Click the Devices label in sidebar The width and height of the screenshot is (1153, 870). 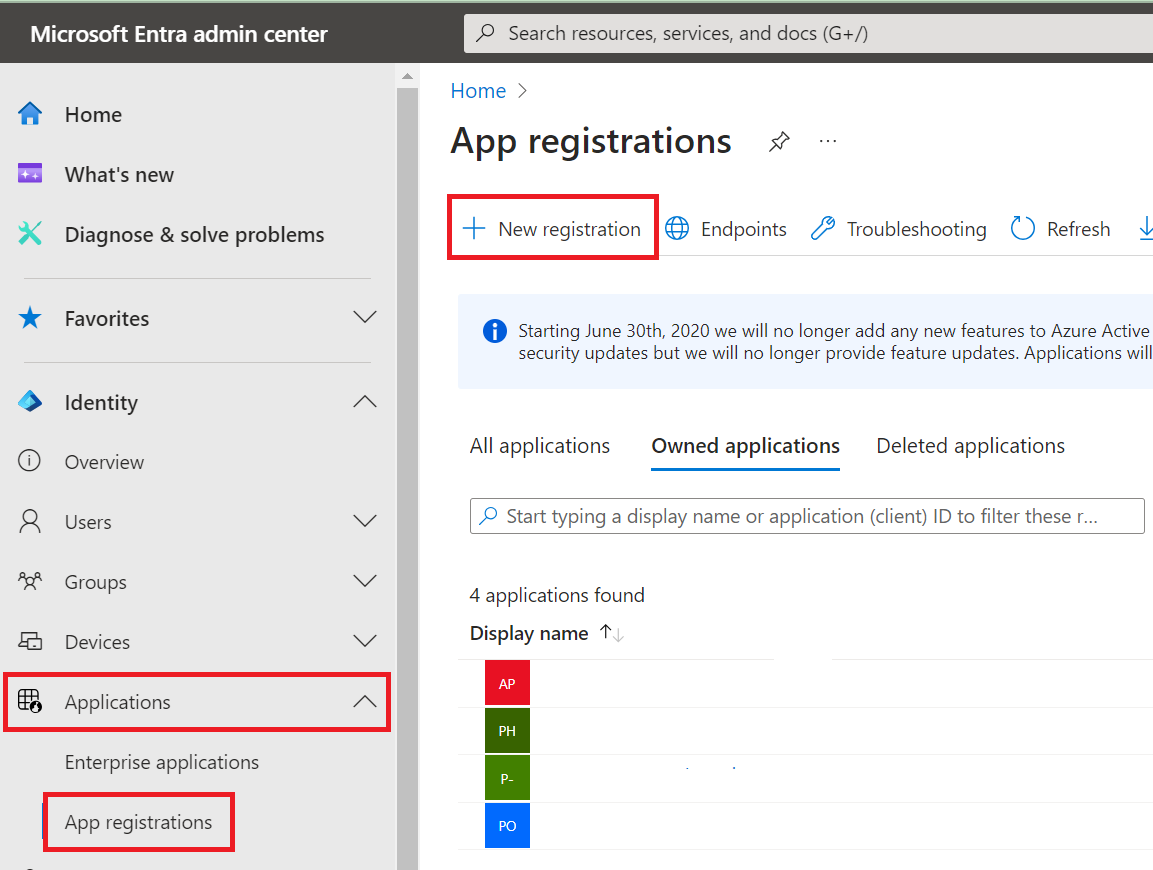coord(97,642)
